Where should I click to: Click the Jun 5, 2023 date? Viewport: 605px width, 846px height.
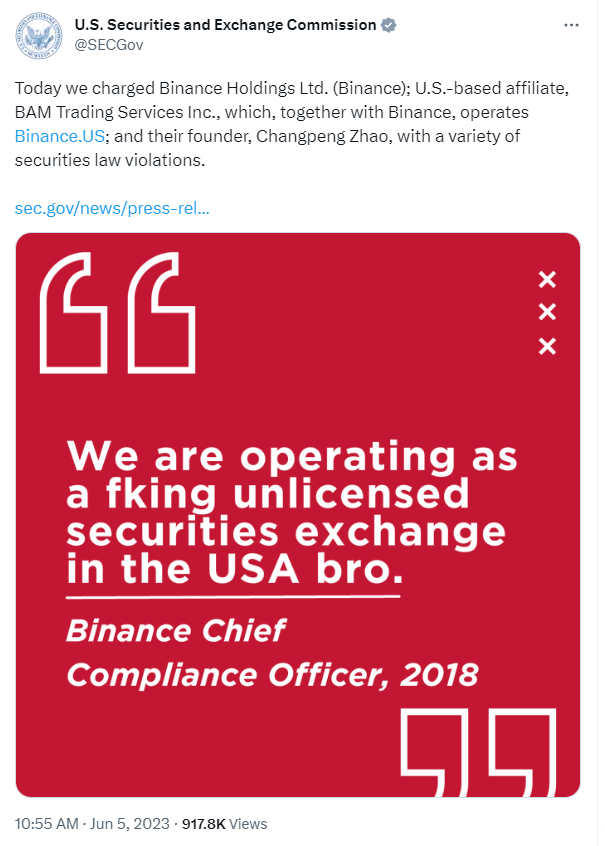click(130, 824)
